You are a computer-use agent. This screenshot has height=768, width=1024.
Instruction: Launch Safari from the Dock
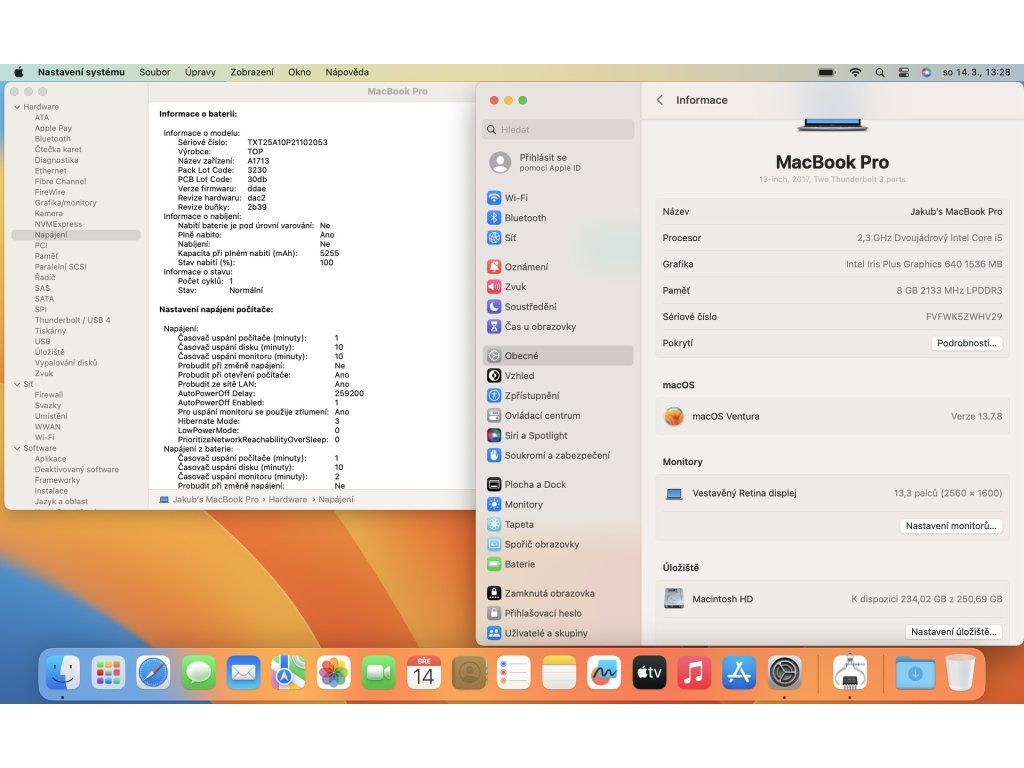point(153,673)
